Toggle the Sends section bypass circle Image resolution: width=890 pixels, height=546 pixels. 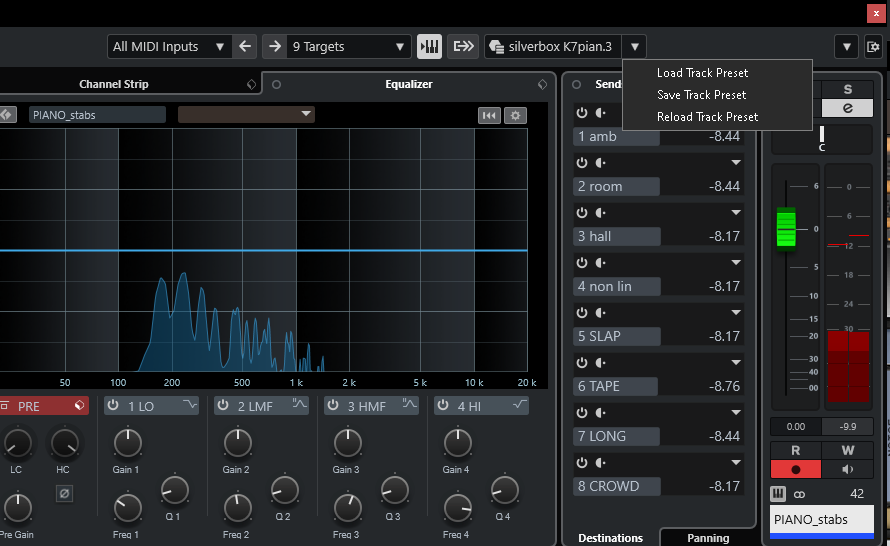click(577, 85)
